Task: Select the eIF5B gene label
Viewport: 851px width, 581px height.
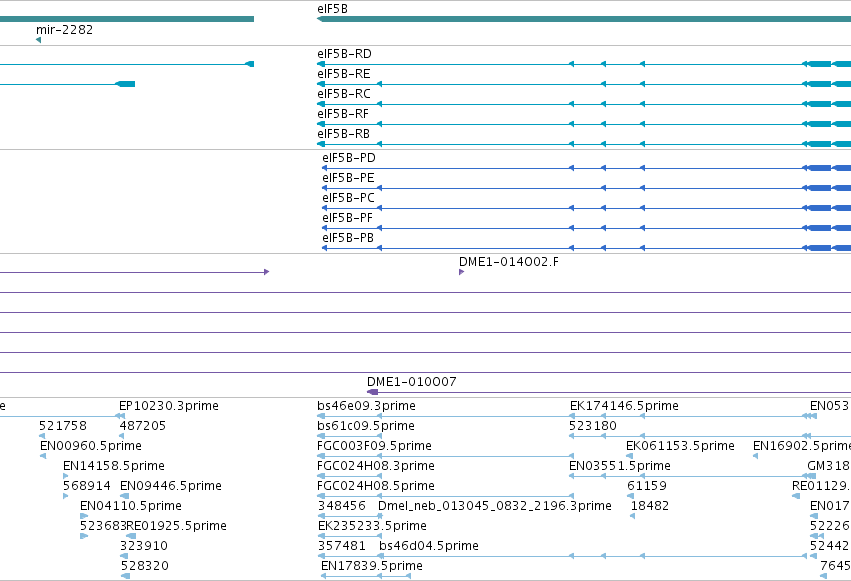Action: (x=332, y=9)
